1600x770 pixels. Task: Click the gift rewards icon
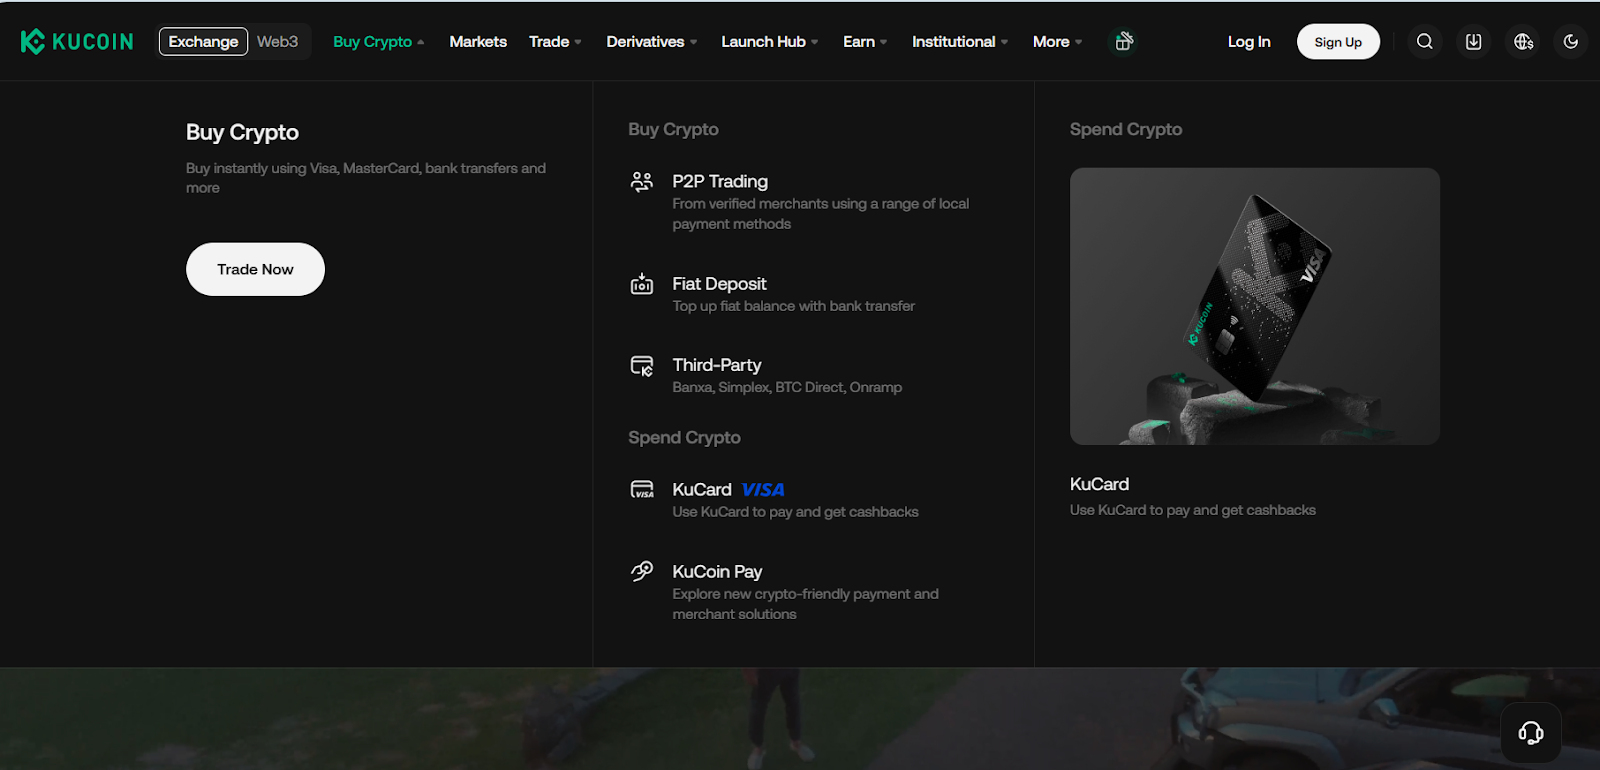coord(1124,41)
